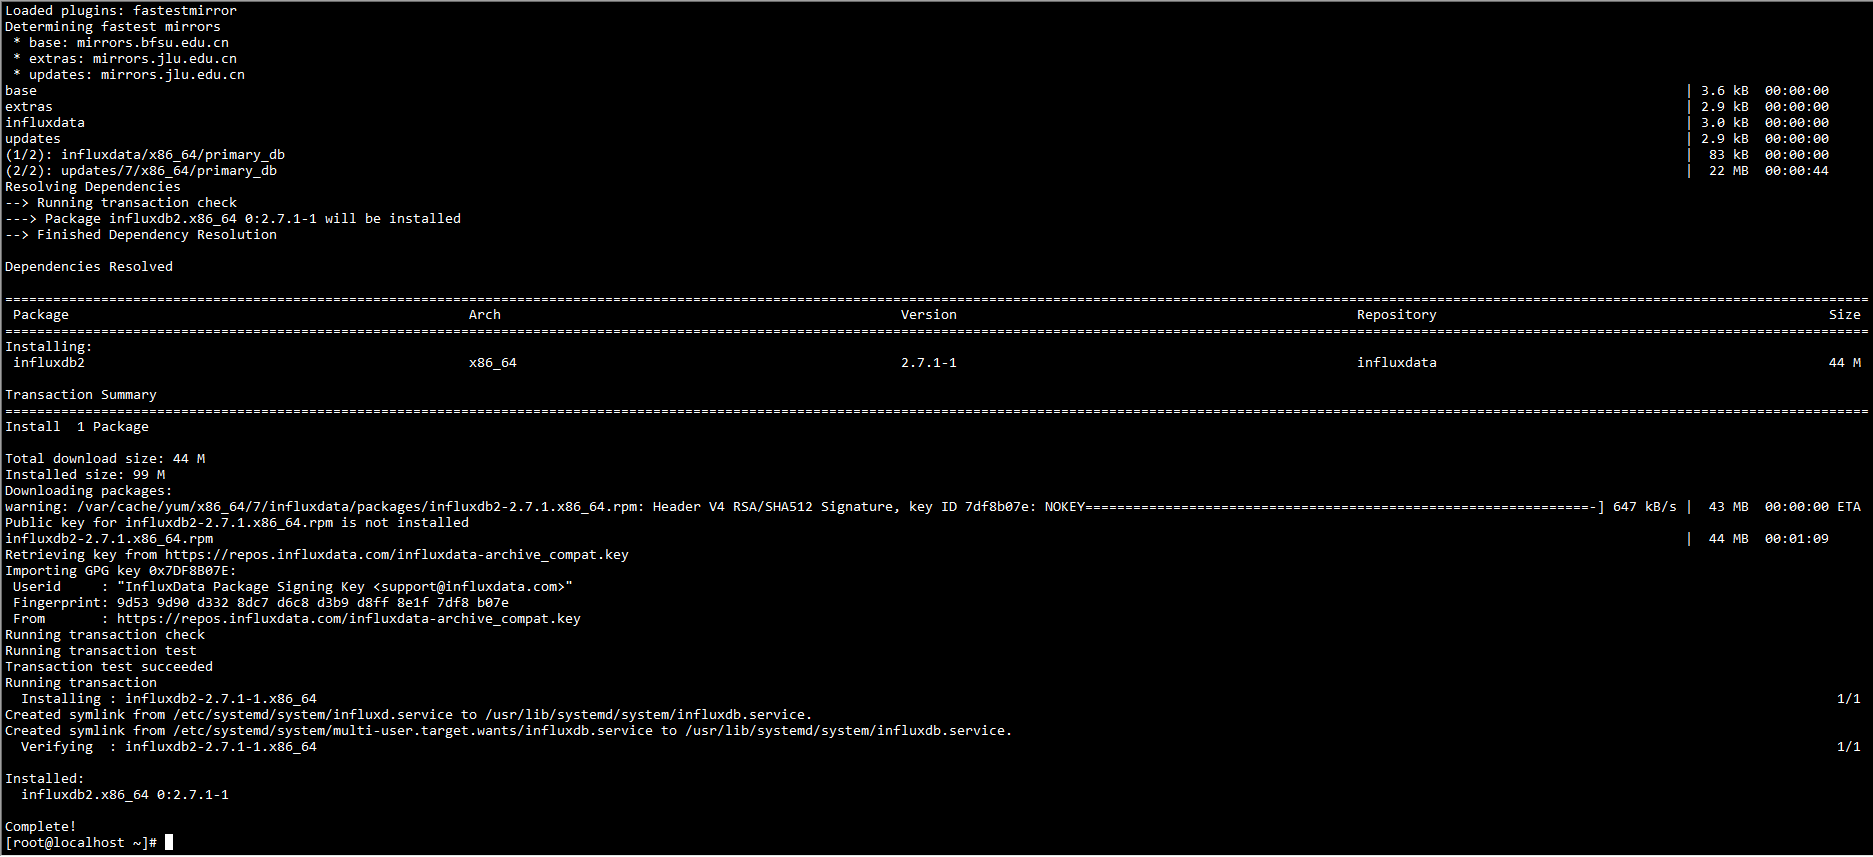
Task: Click the Userid "InfluxData Package Signing Key" line
Action: pyautogui.click(x=293, y=587)
